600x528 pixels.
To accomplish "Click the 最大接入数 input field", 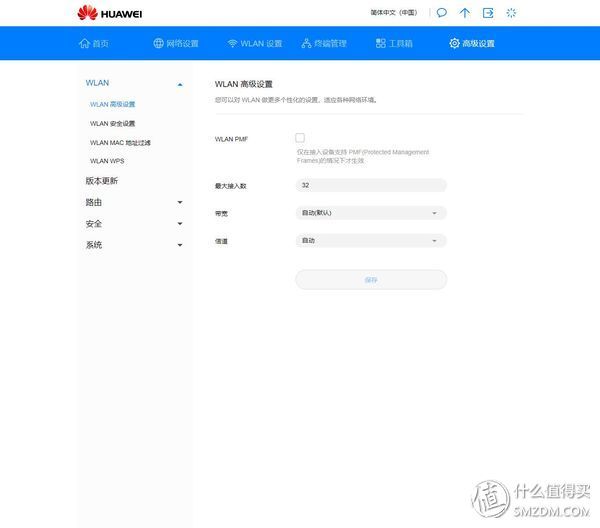I will pos(371,185).
